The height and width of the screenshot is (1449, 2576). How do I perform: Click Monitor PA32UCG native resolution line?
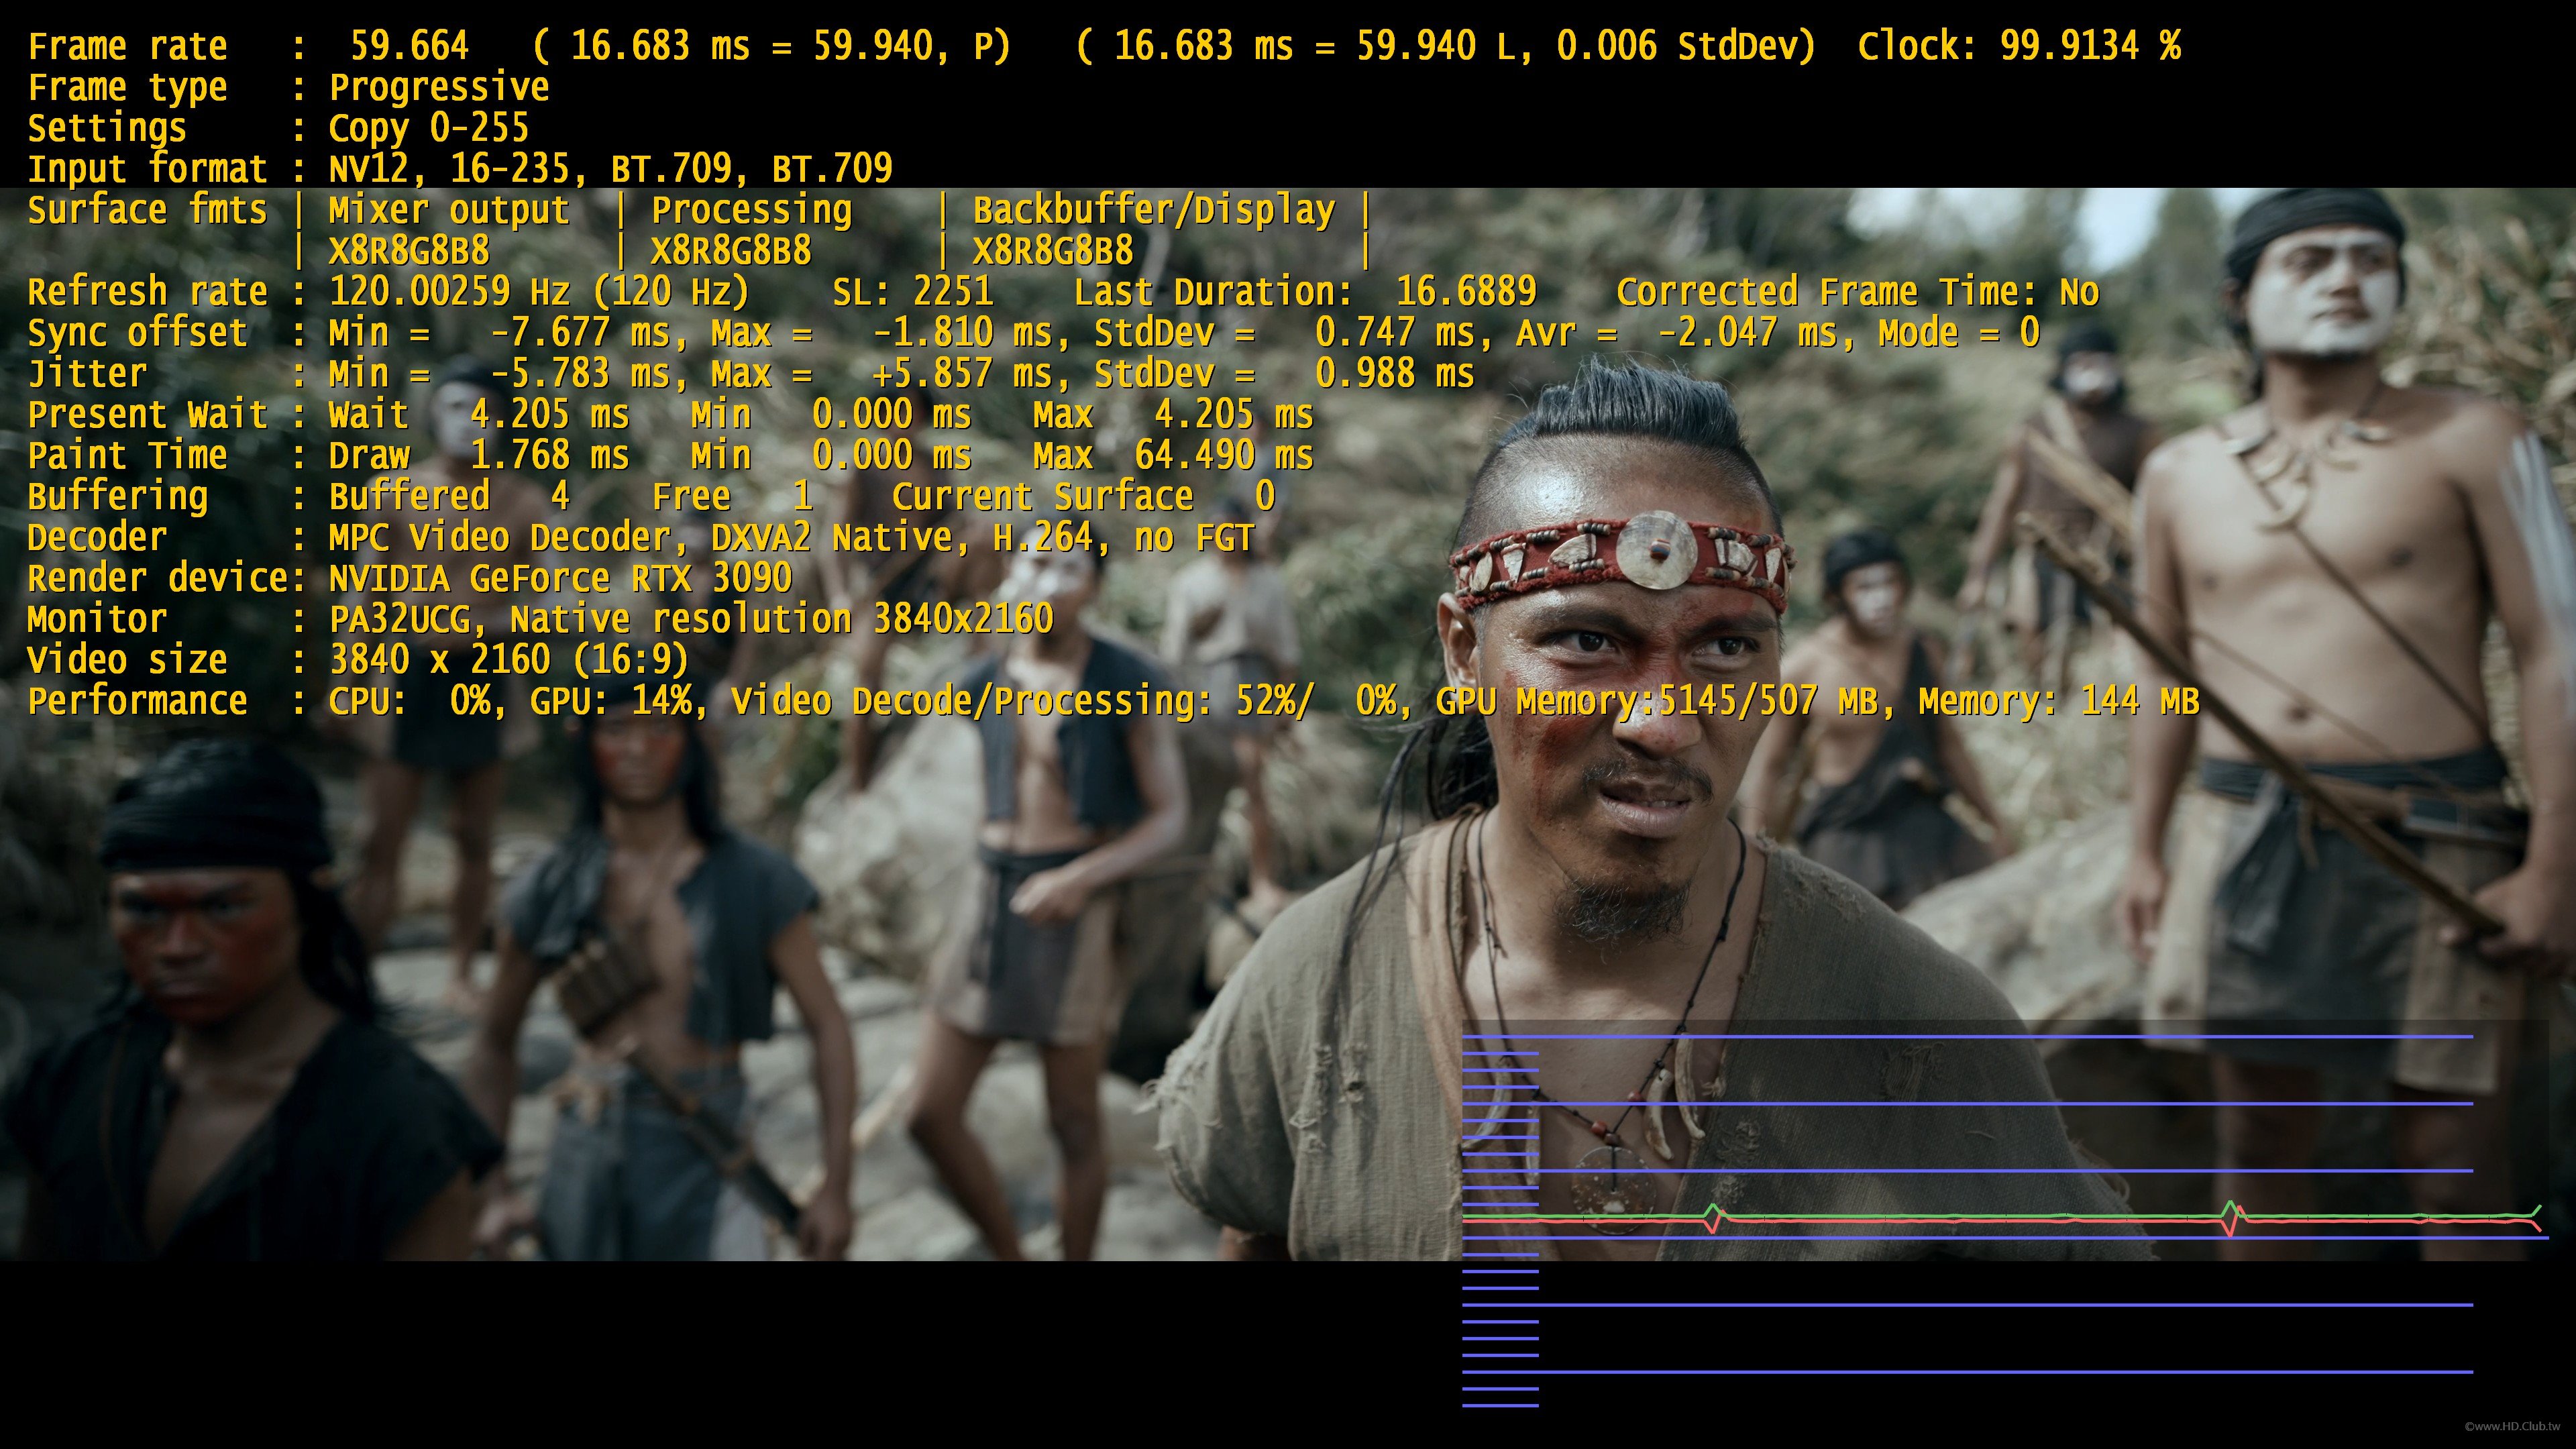(x=541, y=620)
